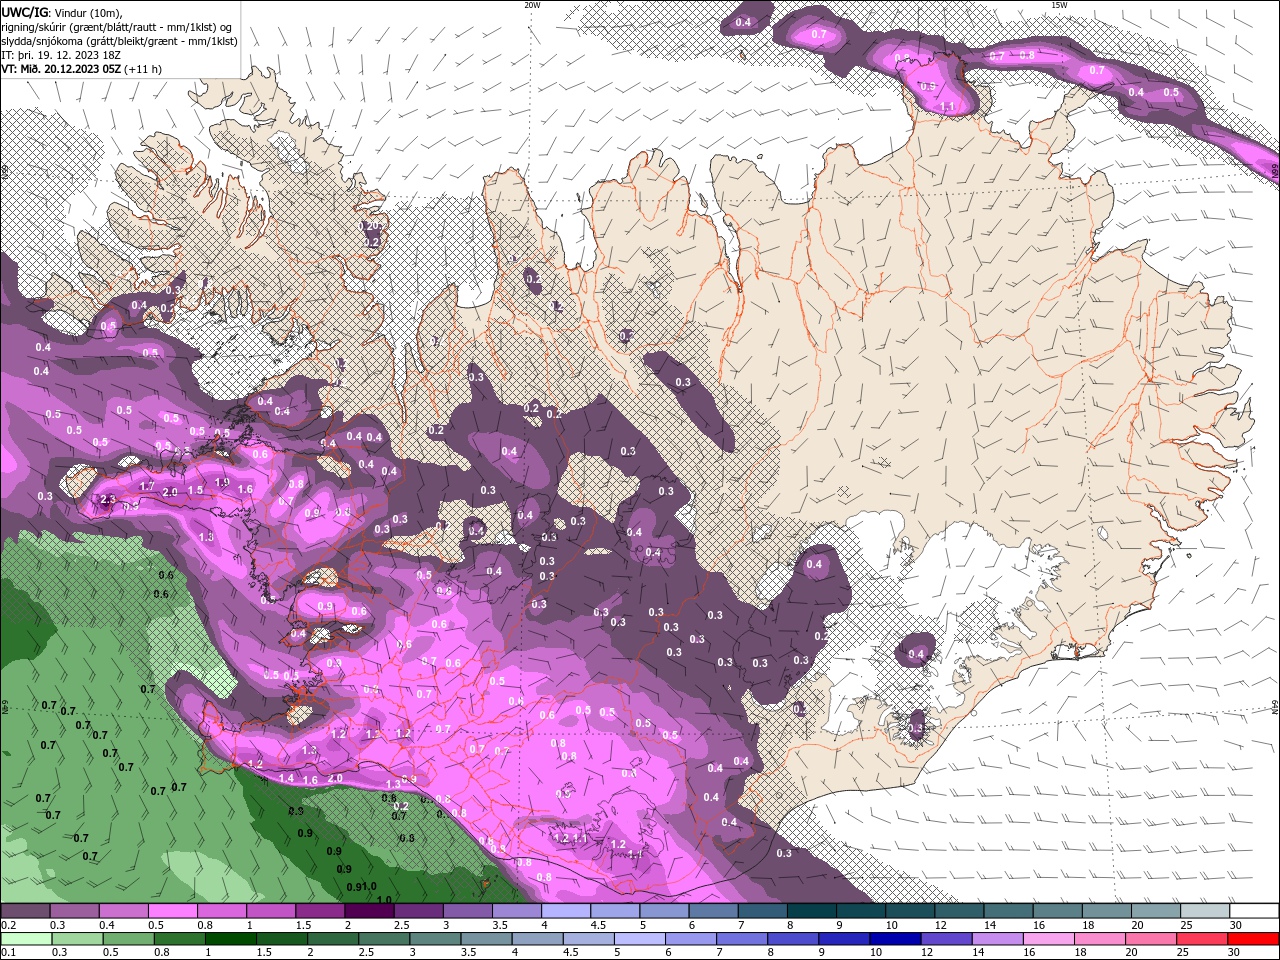
Task: Click the 1.9 precipitation value on map
Action: (222, 482)
